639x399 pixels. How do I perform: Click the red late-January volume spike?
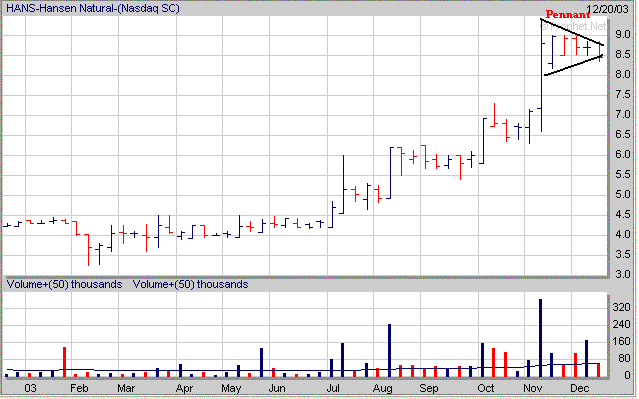pyautogui.click(x=64, y=362)
